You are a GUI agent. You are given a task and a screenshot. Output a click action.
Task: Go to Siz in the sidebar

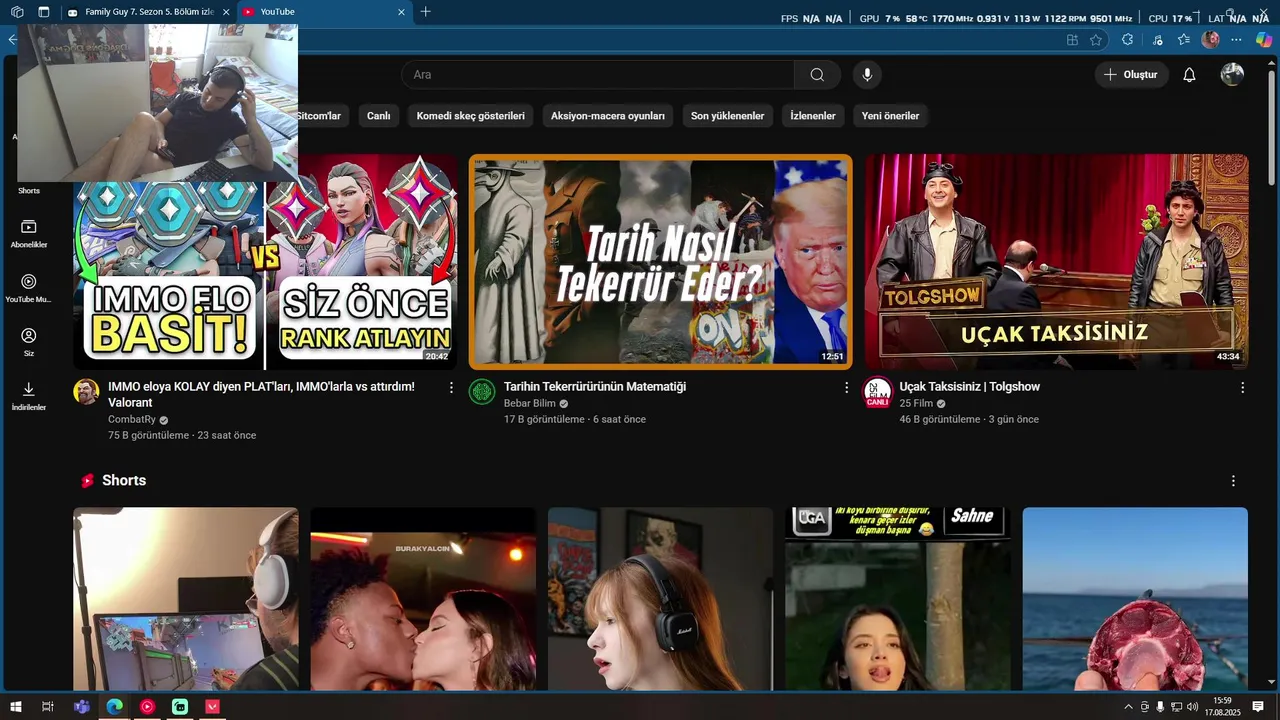[x=29, y=343]
